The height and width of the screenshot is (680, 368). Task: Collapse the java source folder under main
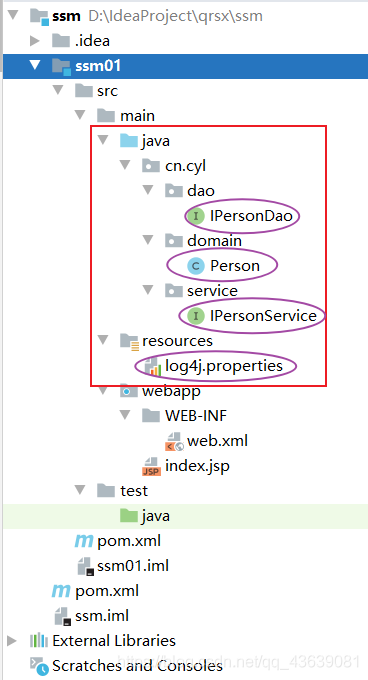(x=103, y=140)
